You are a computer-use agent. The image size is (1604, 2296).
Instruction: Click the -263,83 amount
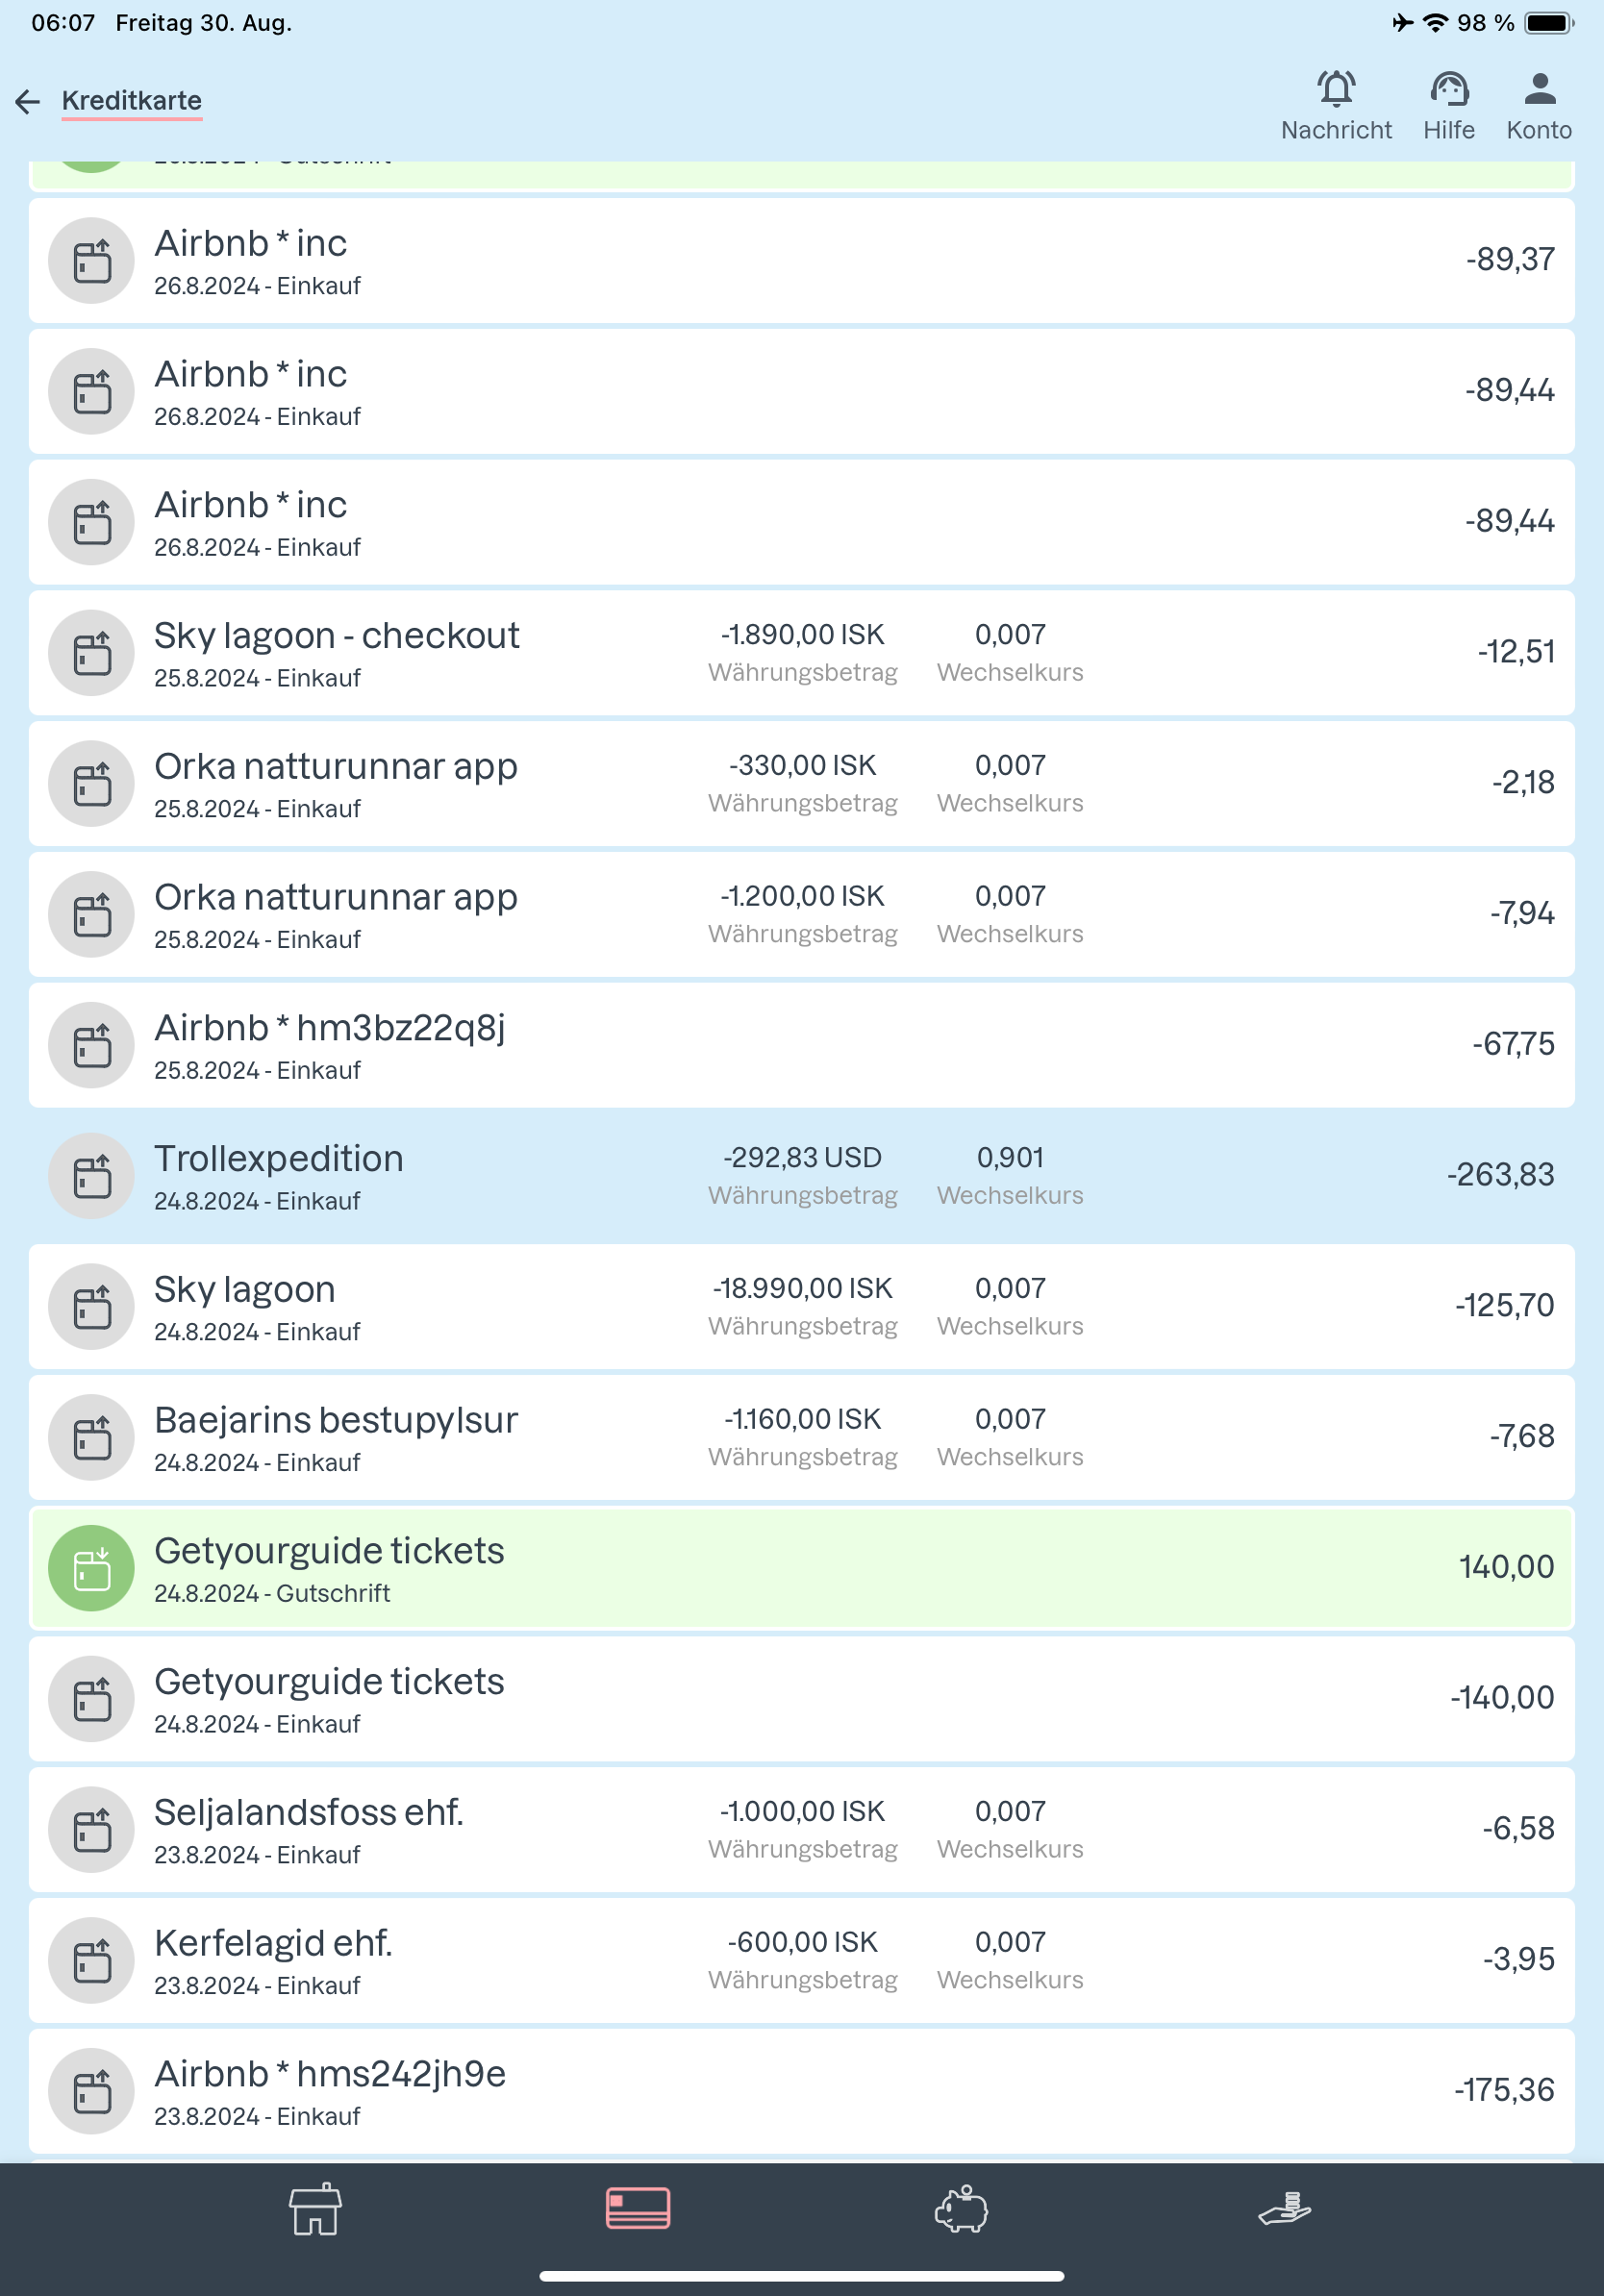point(1500,1175)
